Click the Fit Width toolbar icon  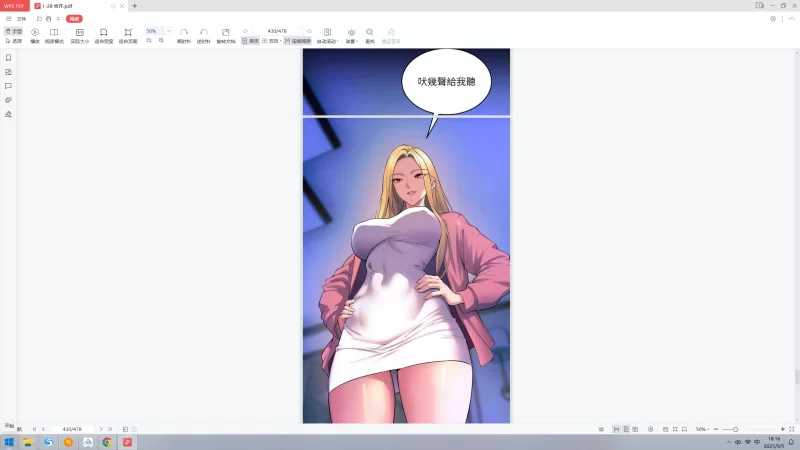(103, 33)
